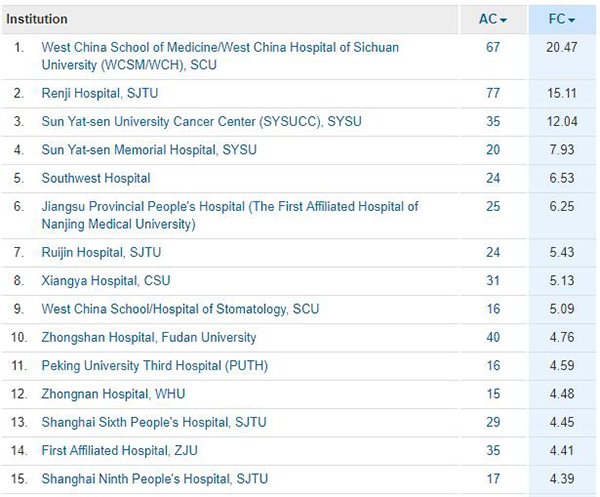Open Jiangsu Provincial People's Hospital link
This screenshot has height=497, width=600.
[x=230, y=206]
